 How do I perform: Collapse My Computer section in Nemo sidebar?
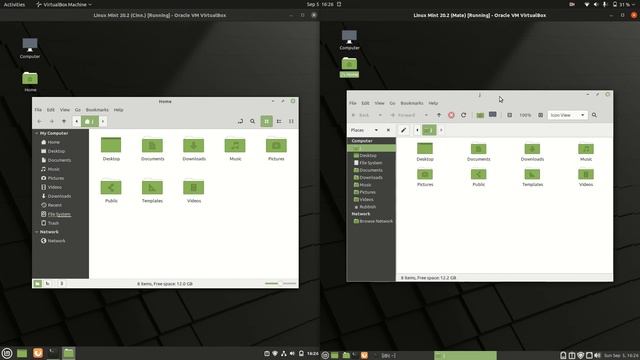tap(36, 133)
